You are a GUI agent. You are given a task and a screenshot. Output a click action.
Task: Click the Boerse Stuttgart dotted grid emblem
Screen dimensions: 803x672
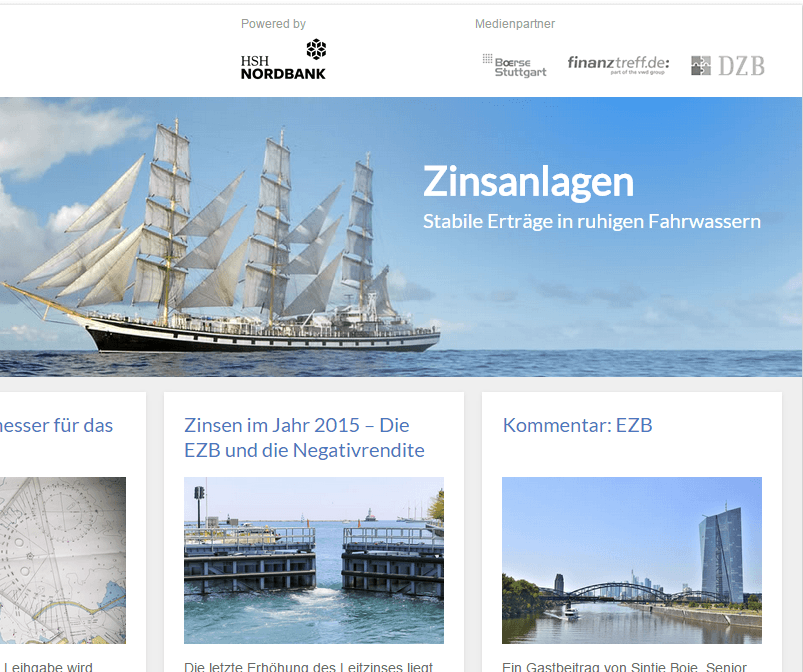coord(487,58)
